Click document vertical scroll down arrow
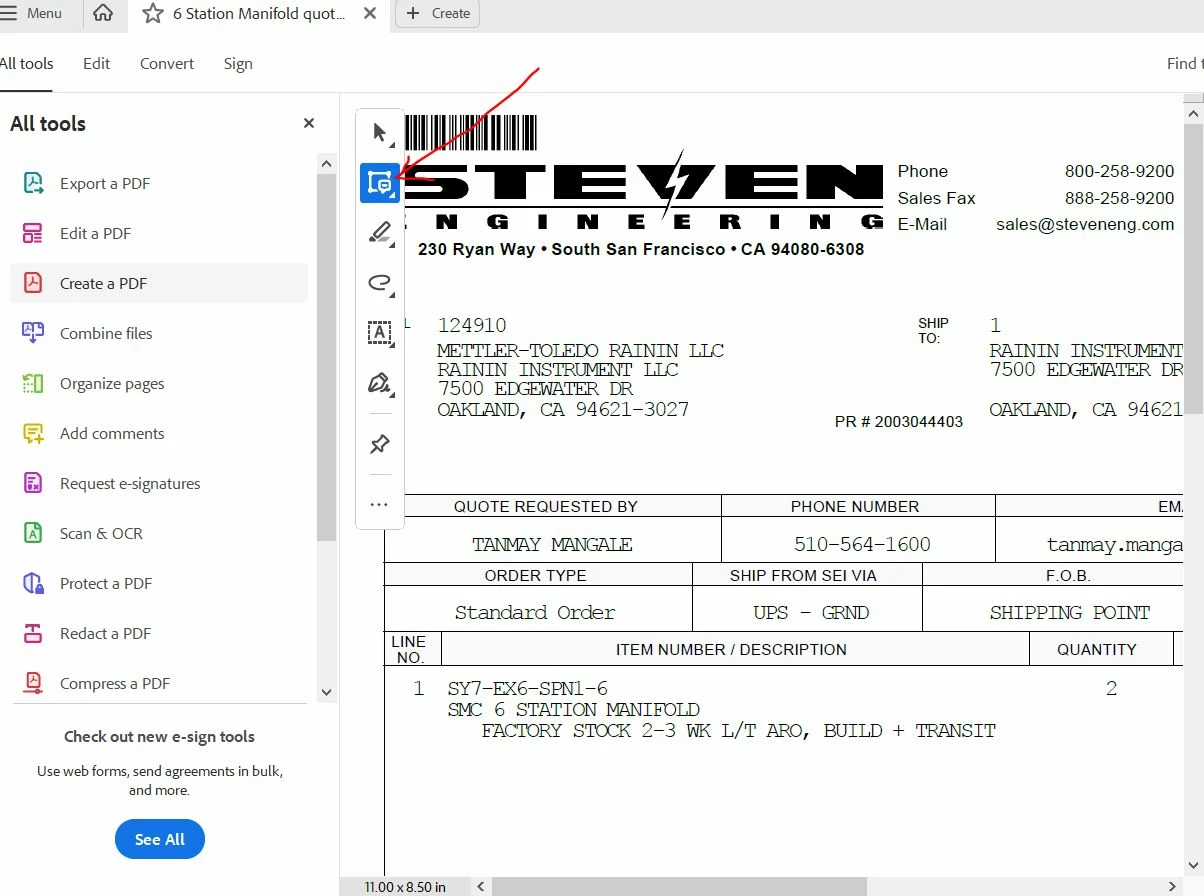1204x896 pixels. point(1194,865)
